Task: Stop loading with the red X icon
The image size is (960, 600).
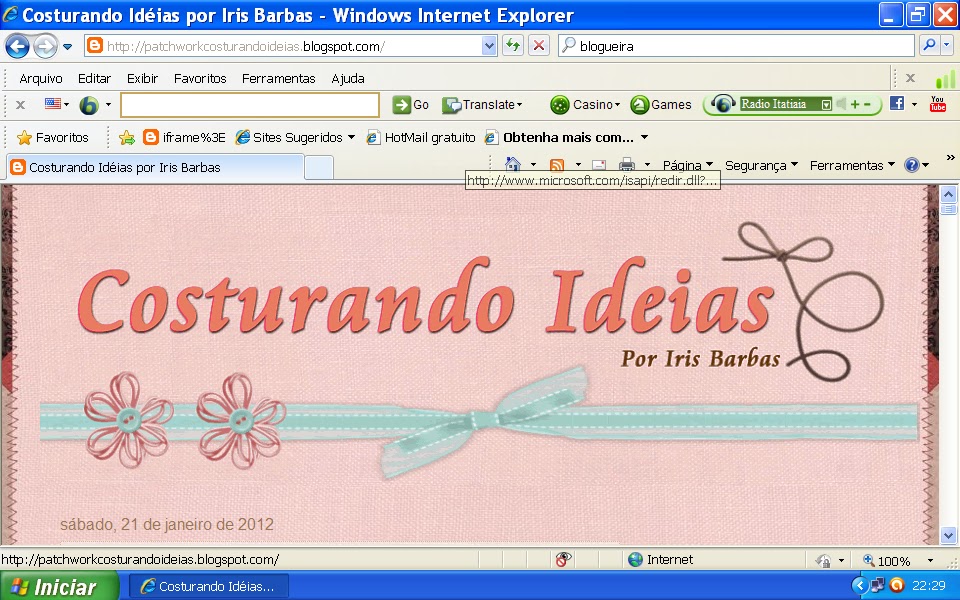Action: [539, 46]
